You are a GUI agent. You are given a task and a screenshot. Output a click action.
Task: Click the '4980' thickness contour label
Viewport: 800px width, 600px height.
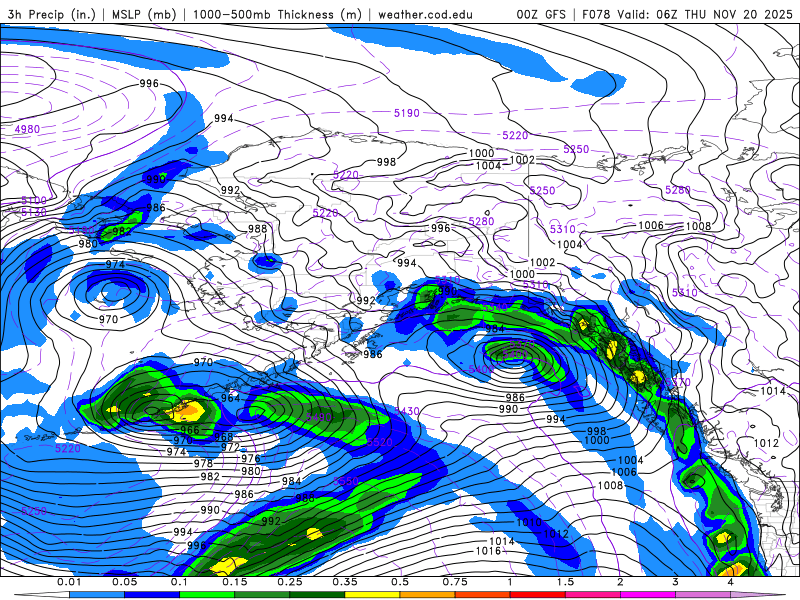27,129
